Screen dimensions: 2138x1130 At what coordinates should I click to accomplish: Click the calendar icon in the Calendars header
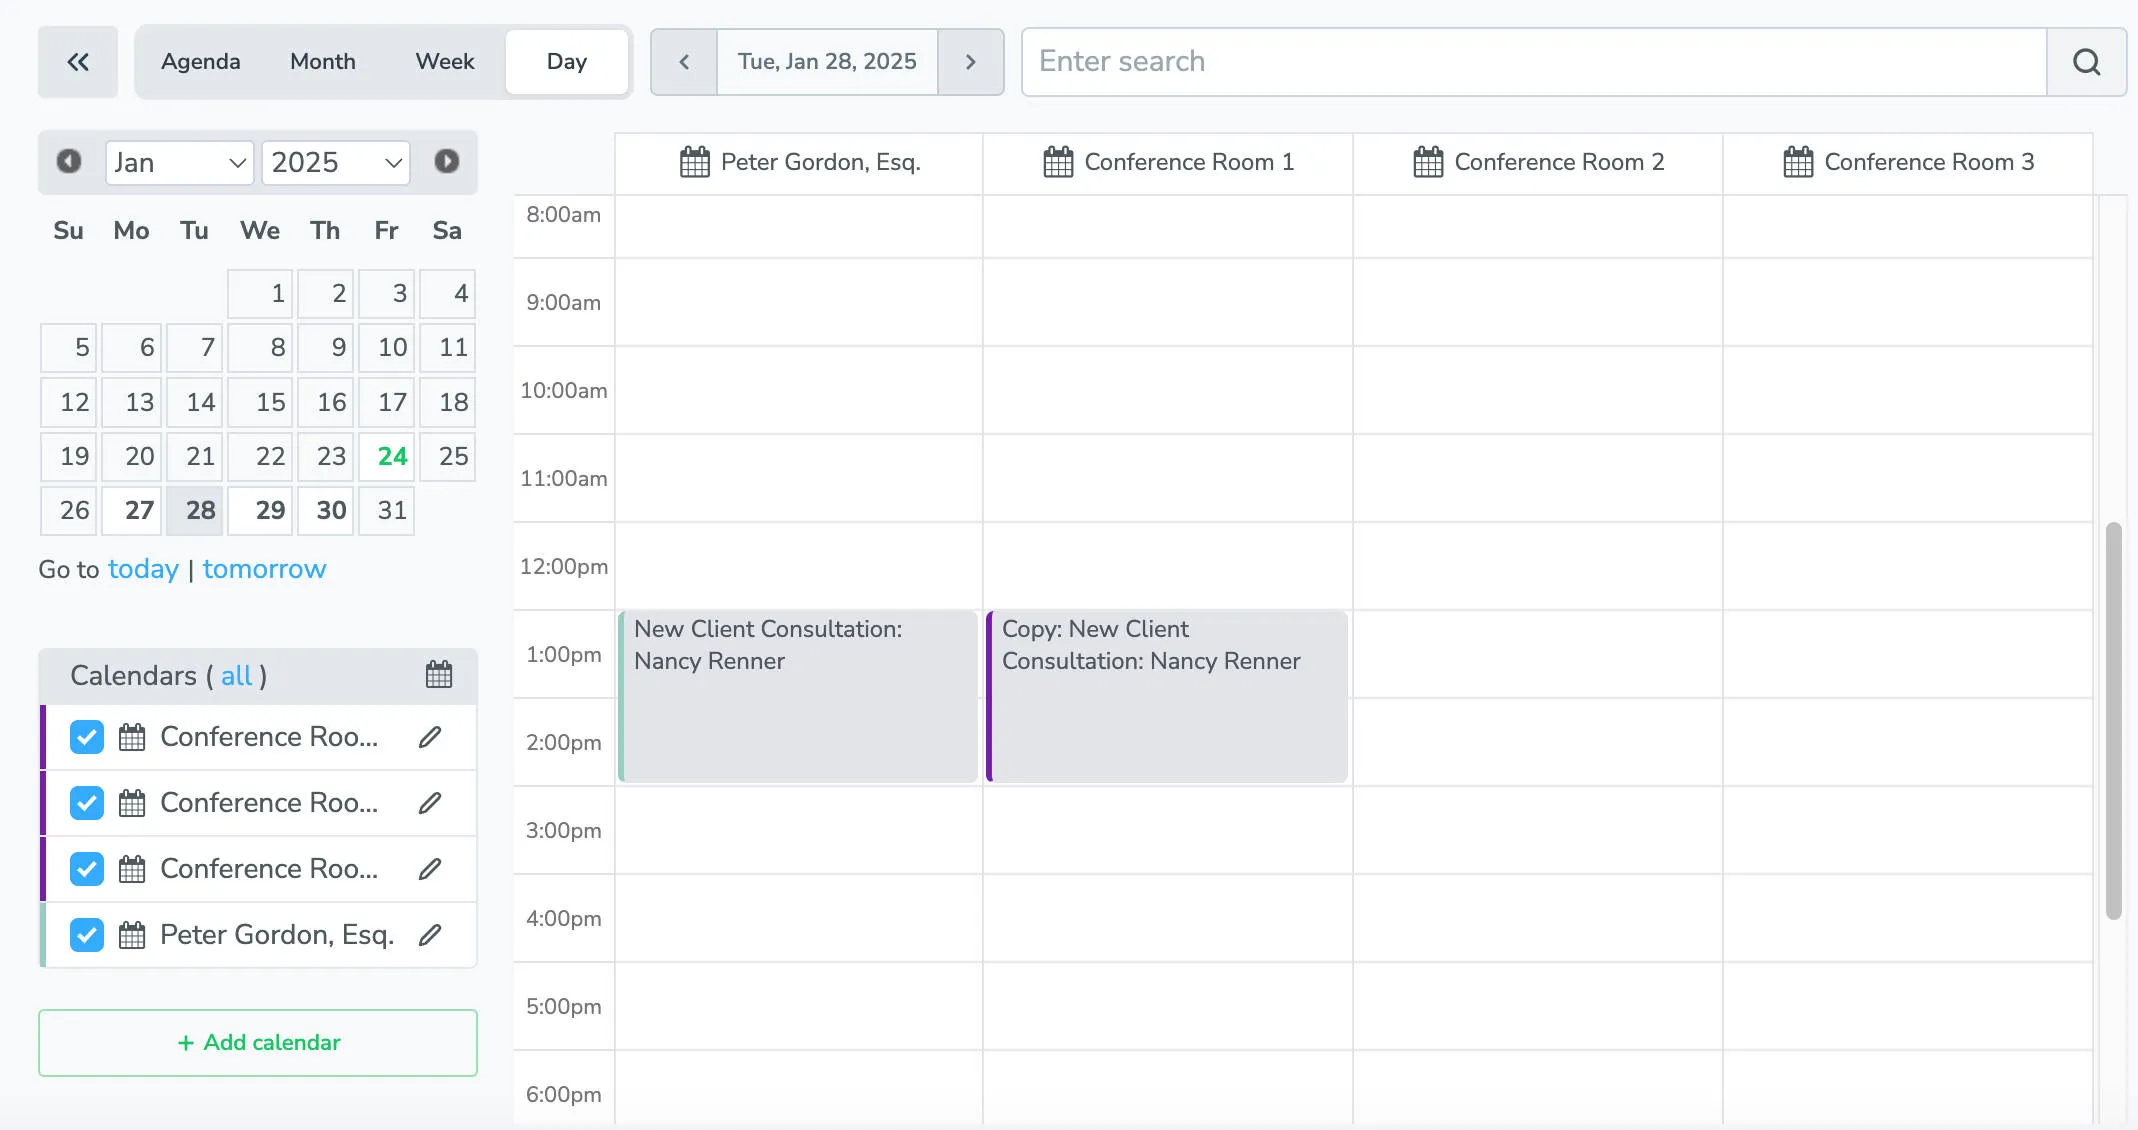(438, 675)
